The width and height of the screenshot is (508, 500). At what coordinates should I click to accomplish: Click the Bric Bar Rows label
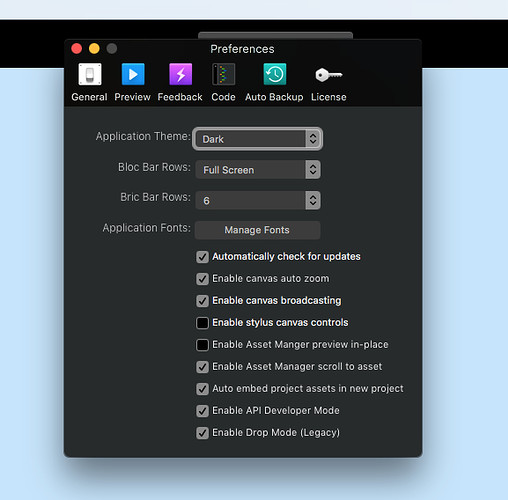[x=155, y=197]
